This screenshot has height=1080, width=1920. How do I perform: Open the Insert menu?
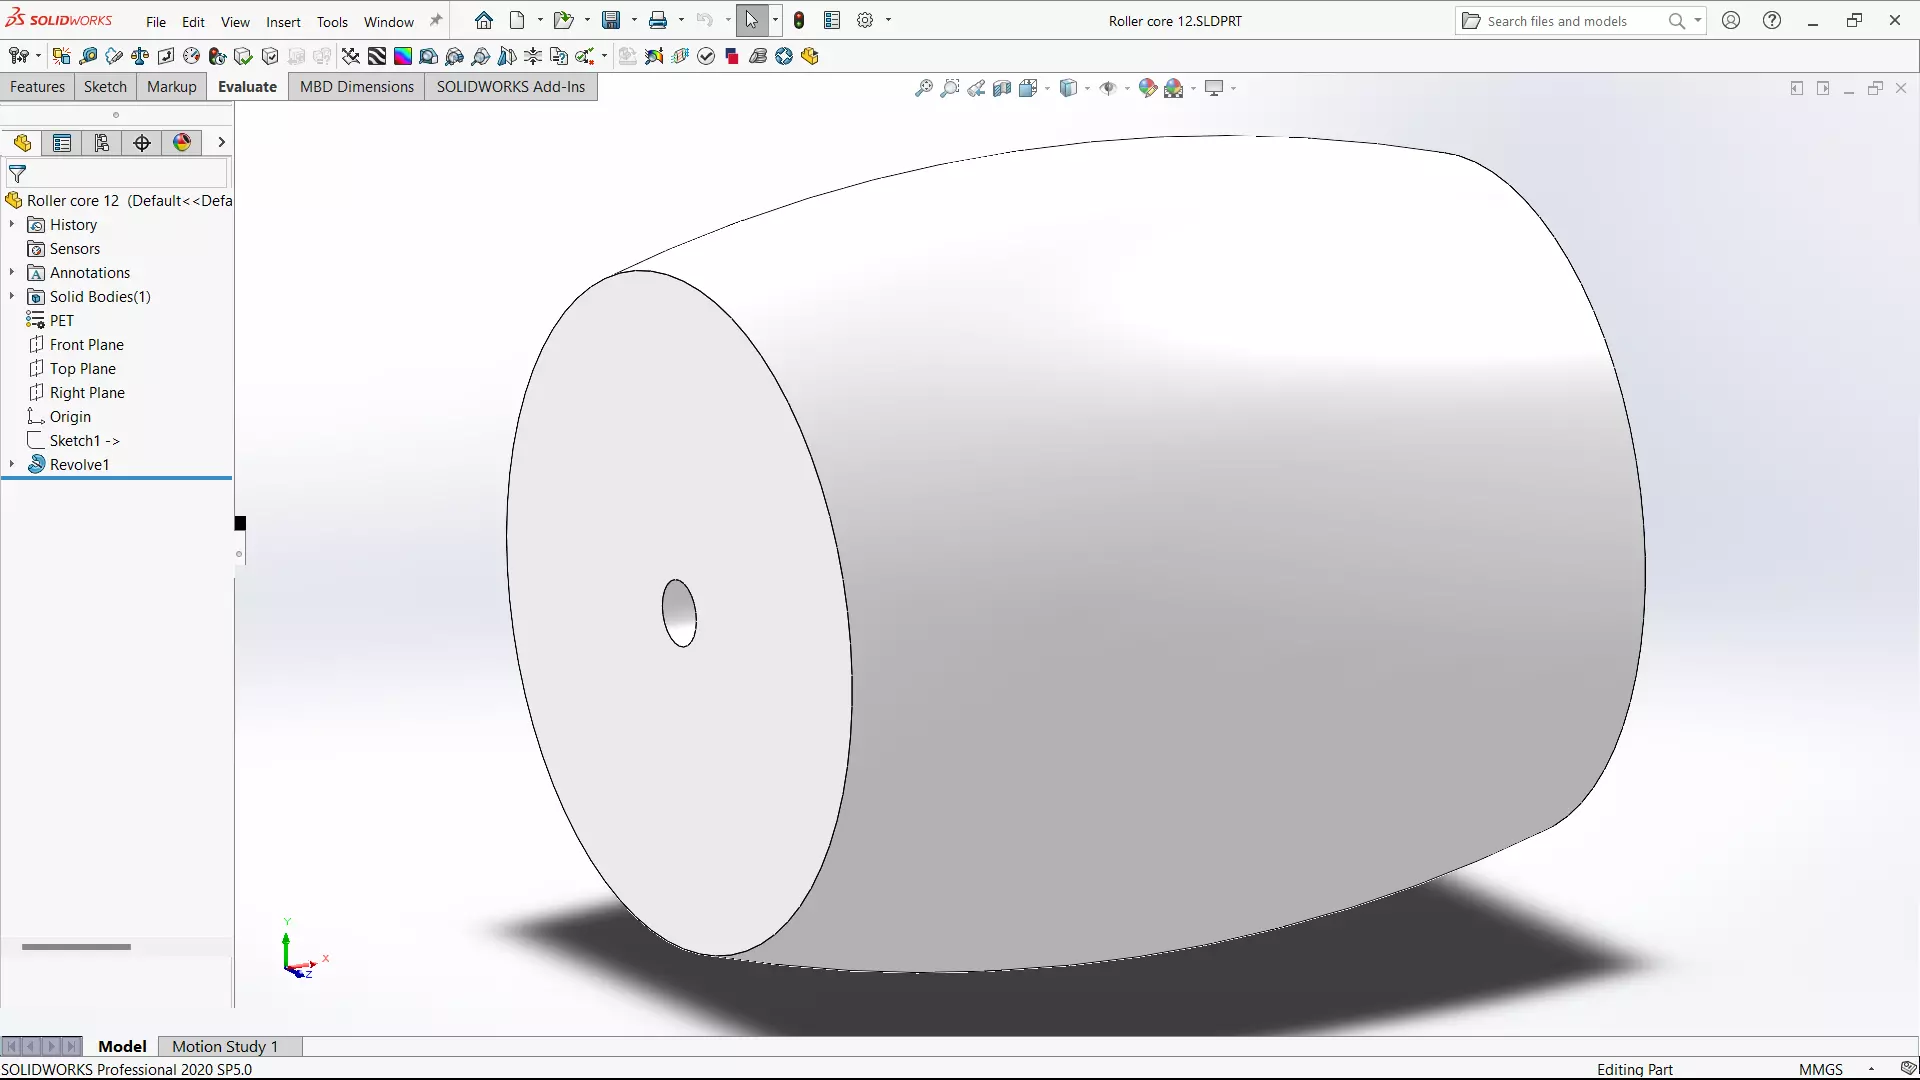283,21
